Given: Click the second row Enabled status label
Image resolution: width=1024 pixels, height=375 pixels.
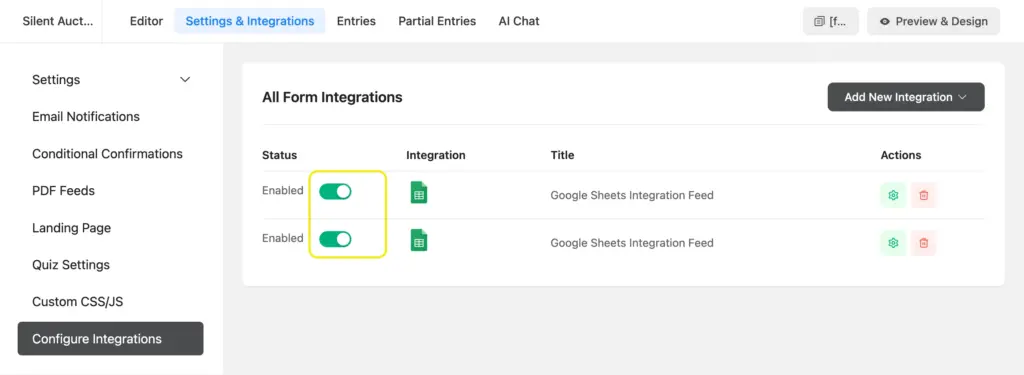Looking at the screenshot, I should click(x=283, y=238).
